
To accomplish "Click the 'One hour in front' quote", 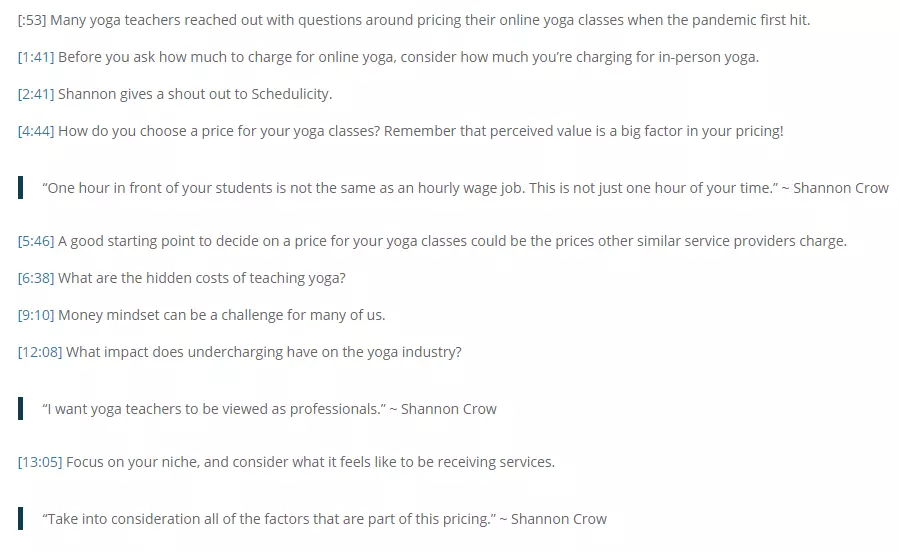I will point(465,188).
